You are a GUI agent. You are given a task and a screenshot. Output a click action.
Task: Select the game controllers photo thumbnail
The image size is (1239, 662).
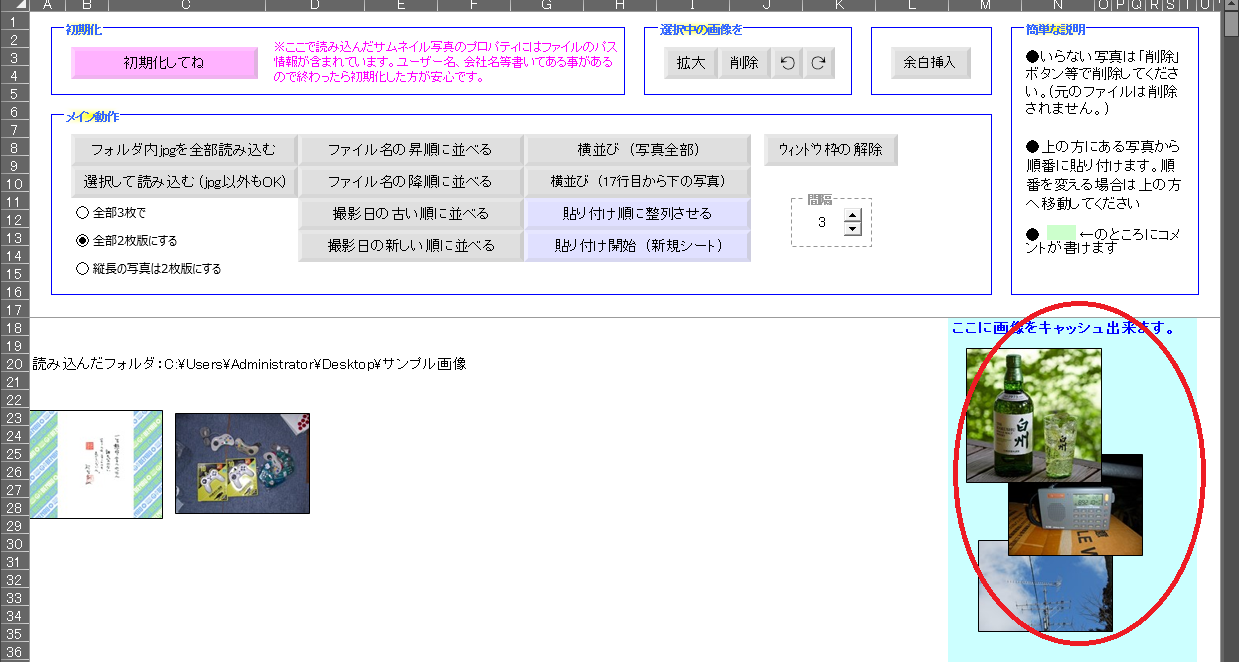point(242,463)
